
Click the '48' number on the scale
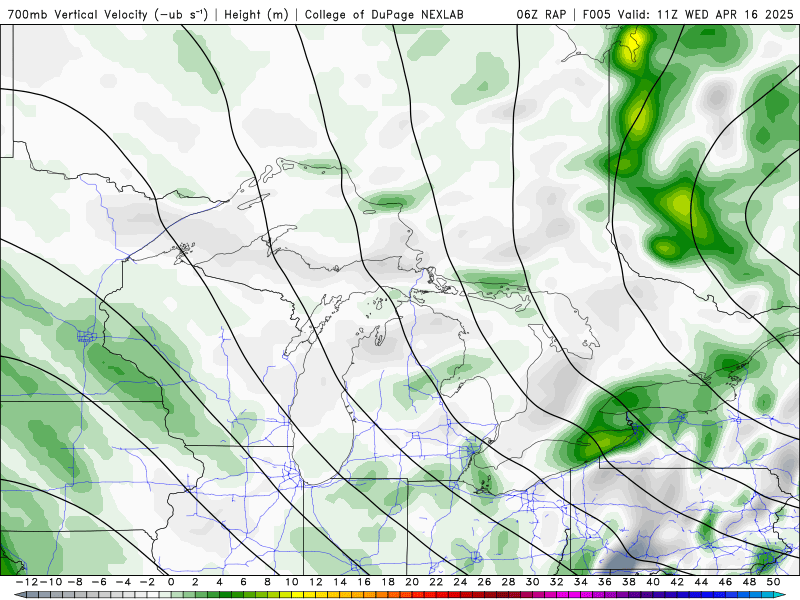point(749,582)
